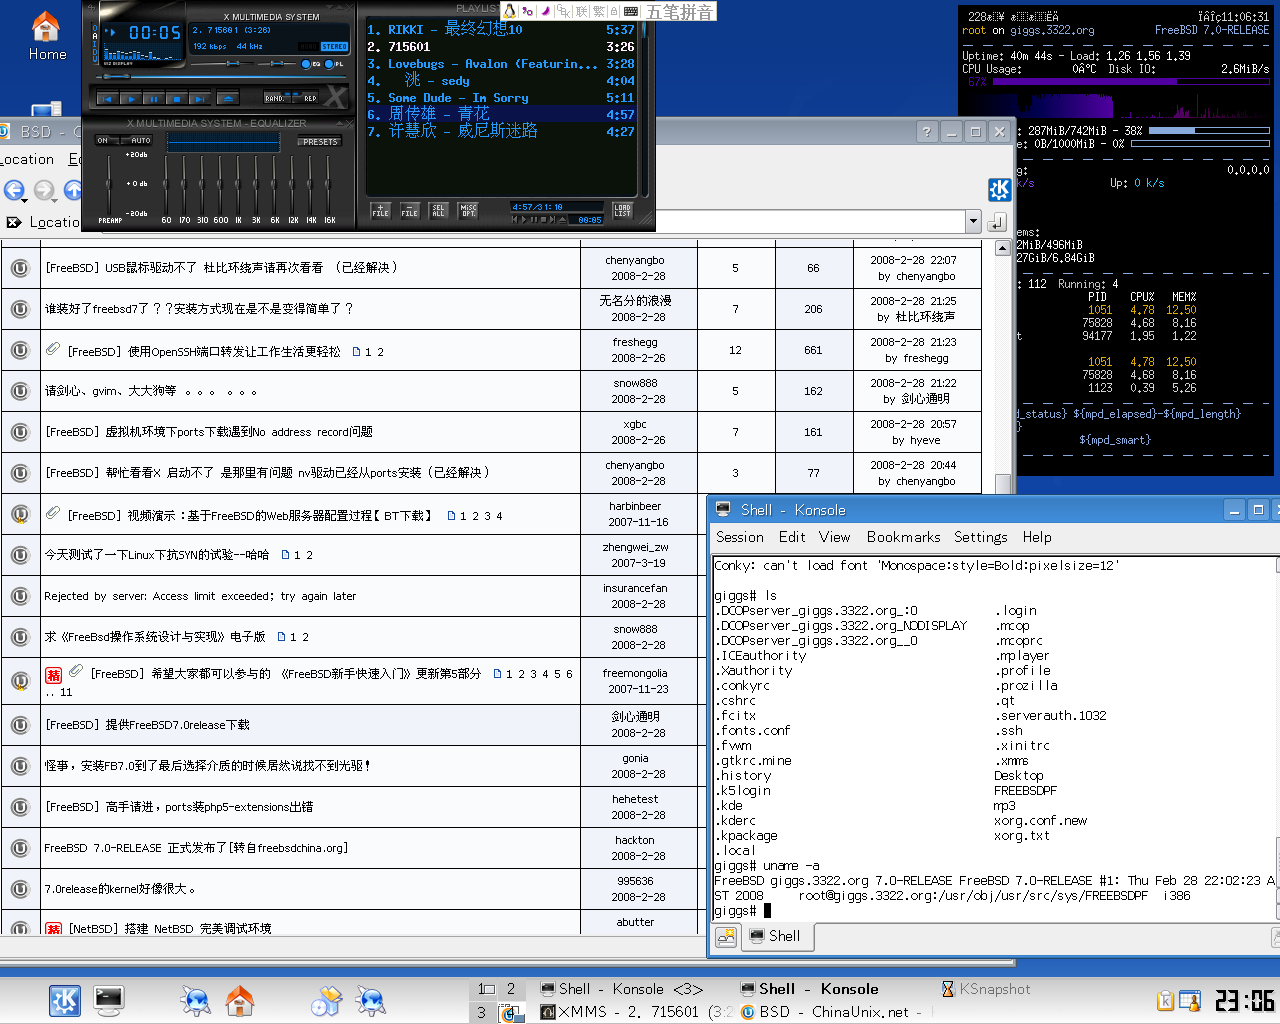This screenshot has height=1024, width=1280.
Task: Toggle XMMS shuffle (RAND) mode
Action: pyautogui.click(x=276, y=98)
